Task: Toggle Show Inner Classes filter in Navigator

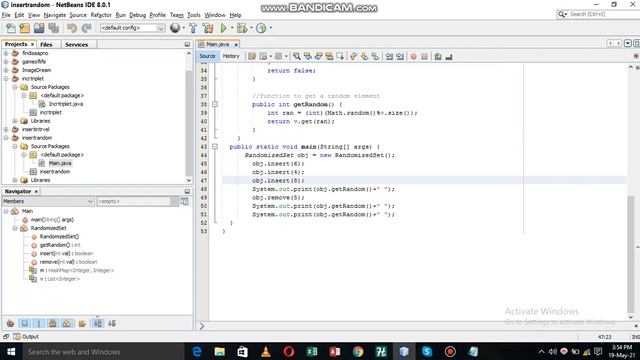Action: (x=67, y=323)
